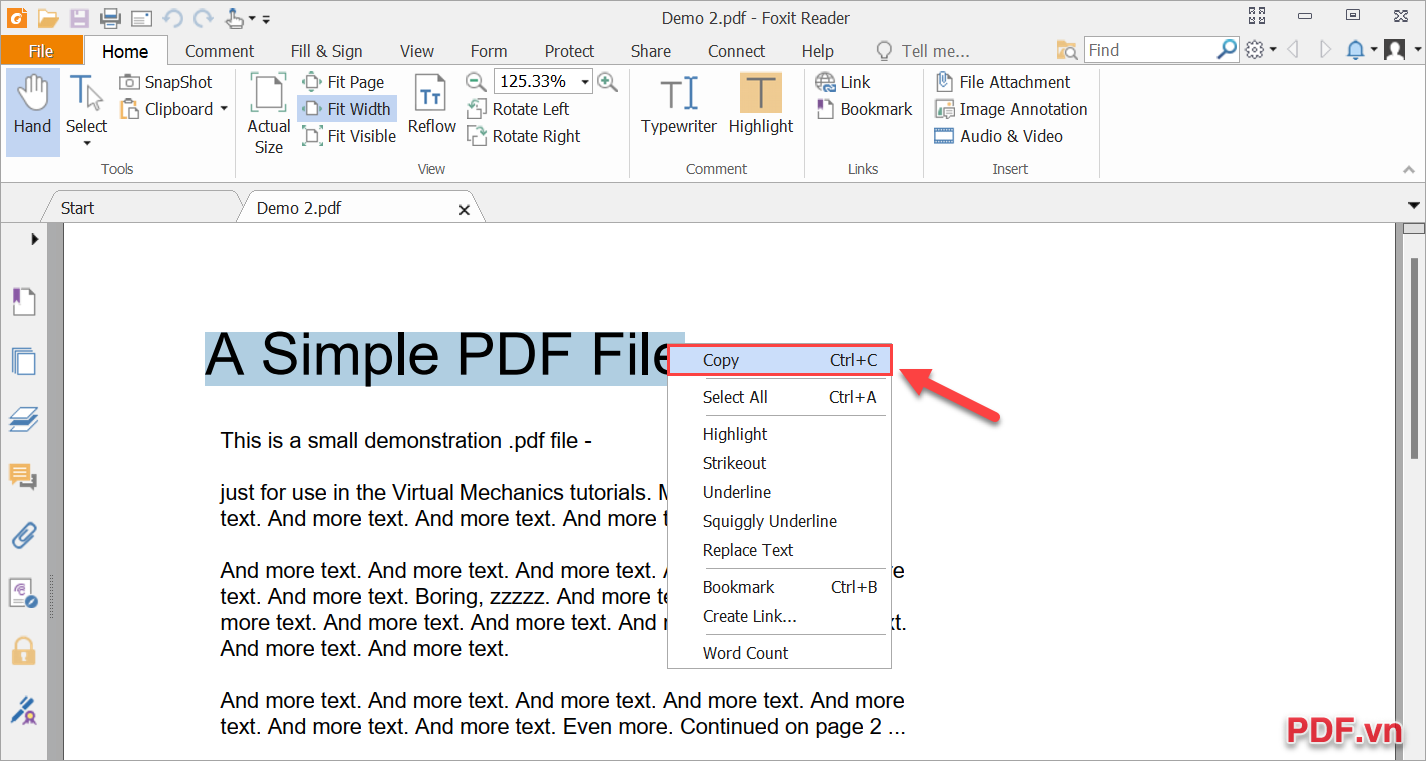This screenshot has height=761, width=1426.
Task: Insert a File Attachment
Action: (1002, 82)
